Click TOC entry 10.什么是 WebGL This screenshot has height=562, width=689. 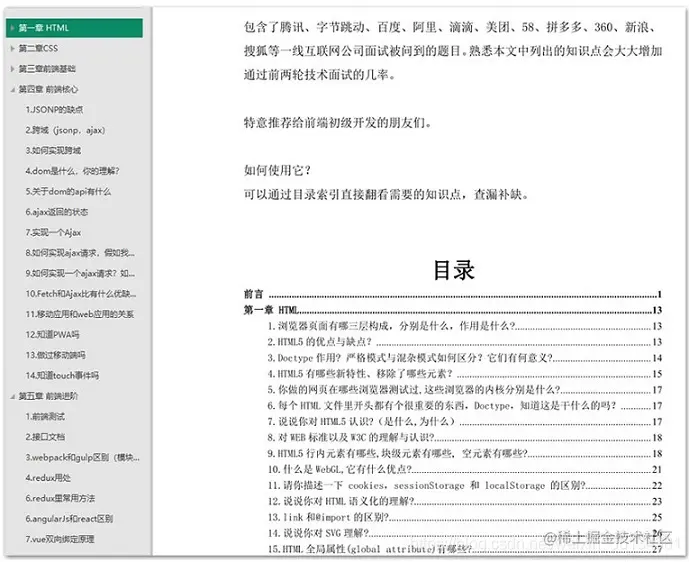point(465,469)
